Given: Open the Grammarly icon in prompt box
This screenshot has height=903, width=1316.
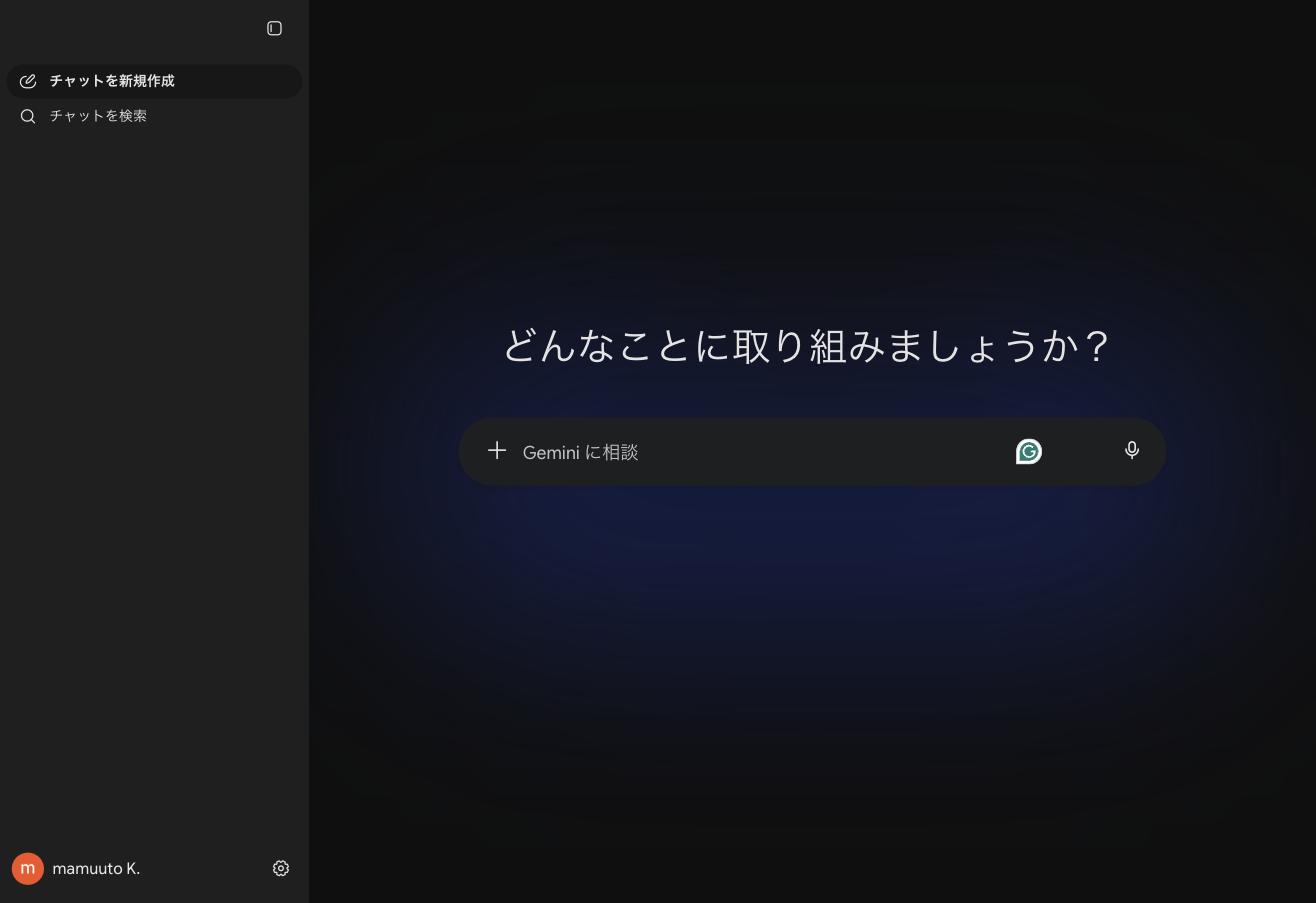Looking at the screenshot, I should [1029, 452].
